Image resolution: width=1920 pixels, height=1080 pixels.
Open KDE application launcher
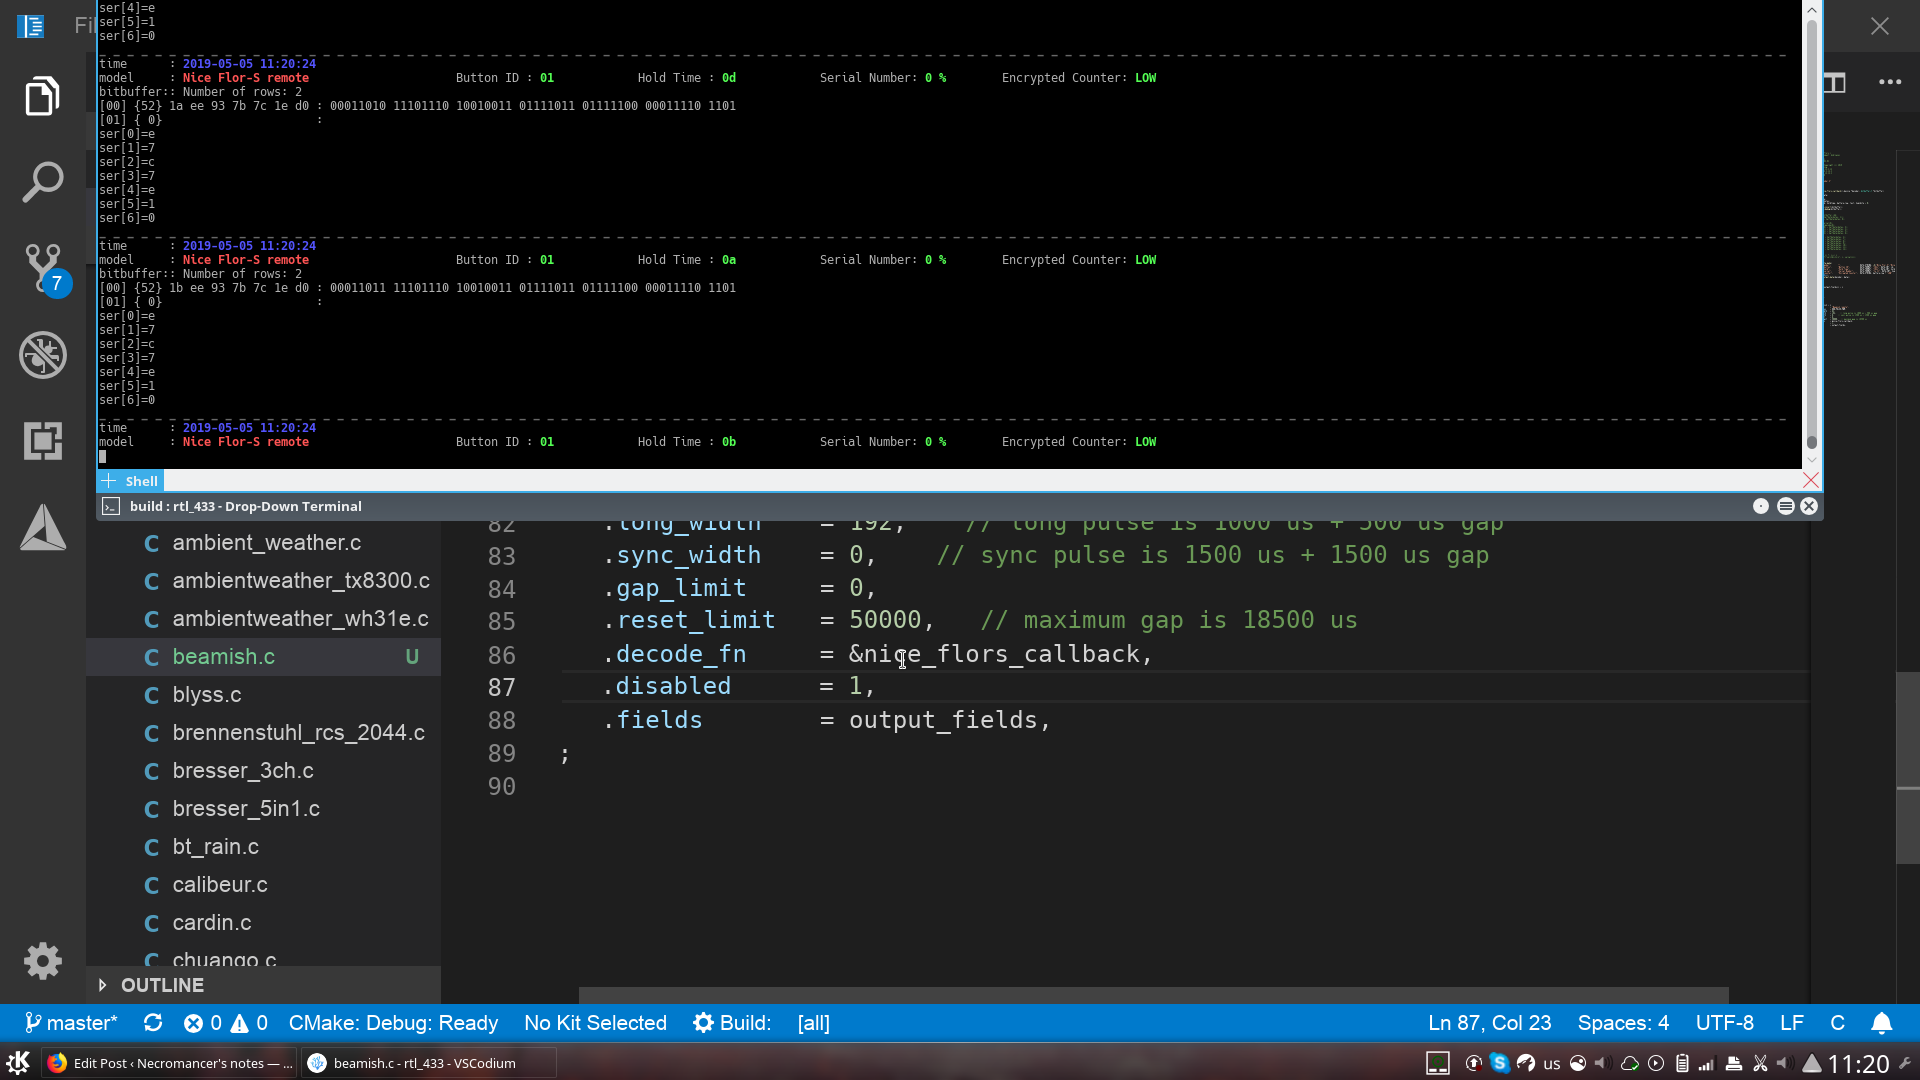(x=18, y=1062)
